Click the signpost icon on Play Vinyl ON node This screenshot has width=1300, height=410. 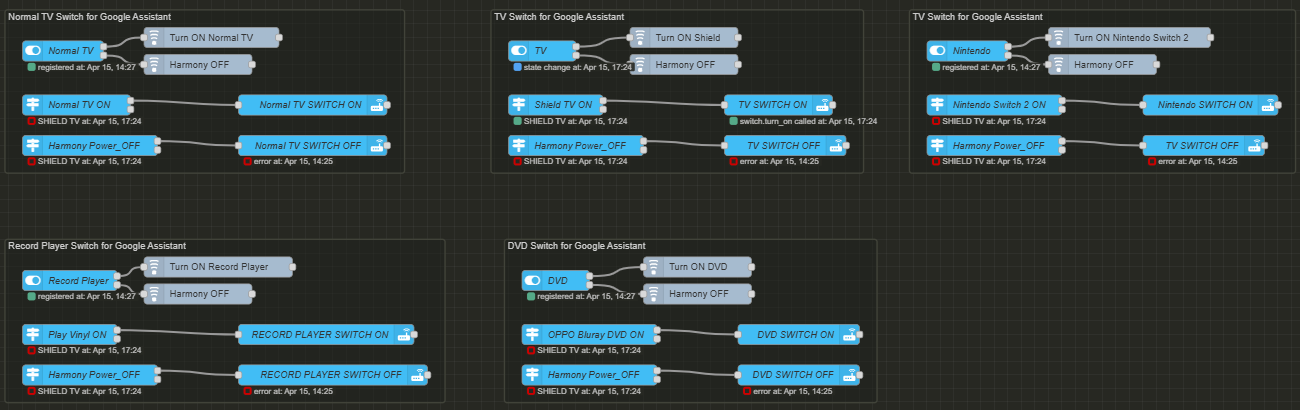pyautogui.click(x=33, y=335)
